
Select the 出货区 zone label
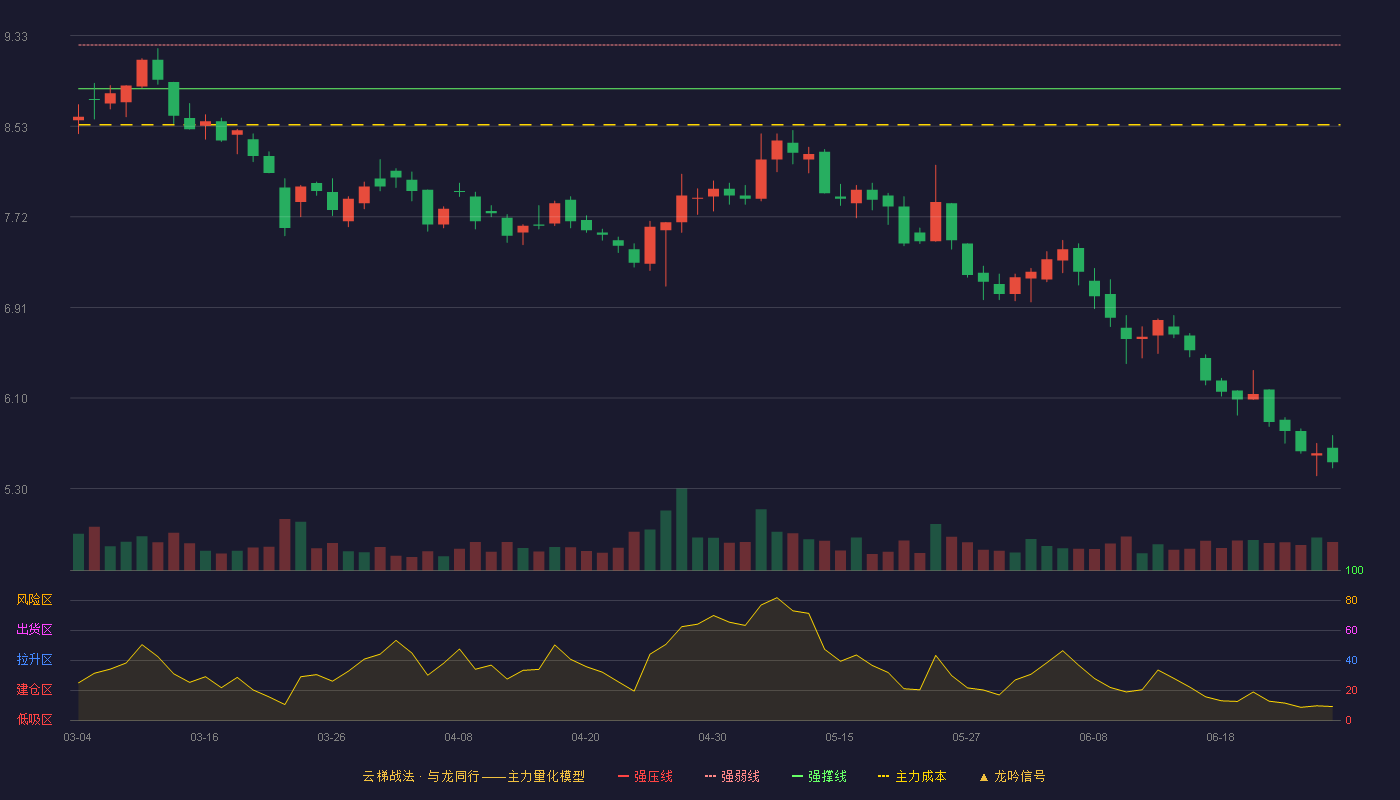click(x=35, y=630)
